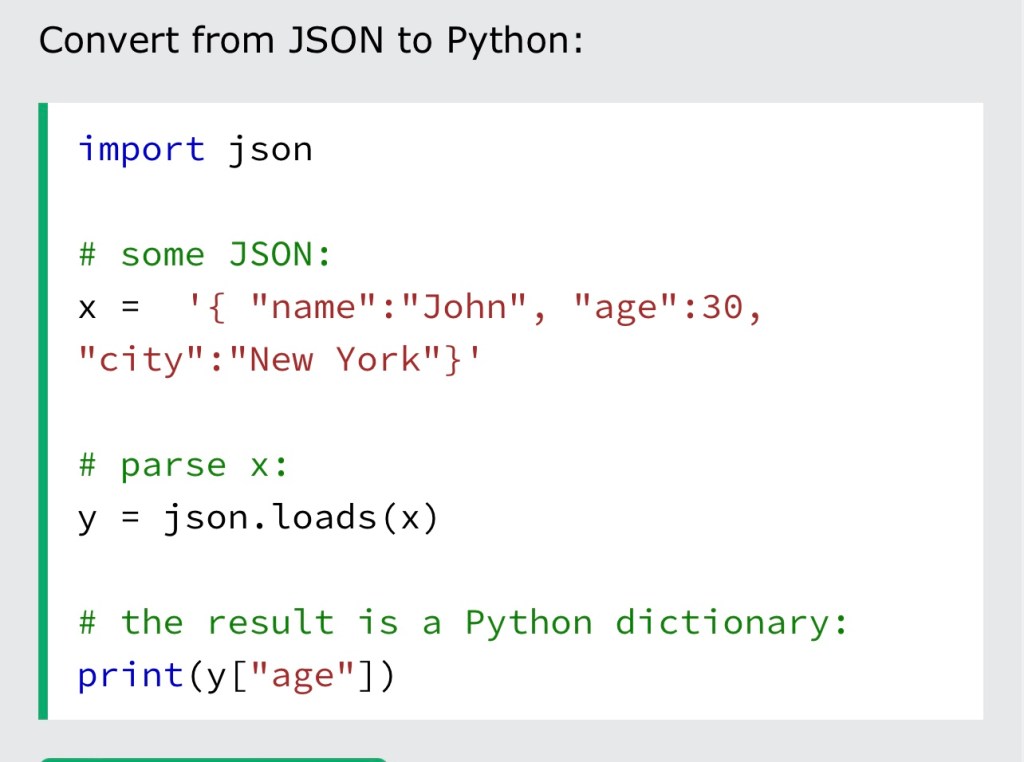Click the "# some JSON:" comment
The width and height of the screenshot is (1024, 762).
204,254
